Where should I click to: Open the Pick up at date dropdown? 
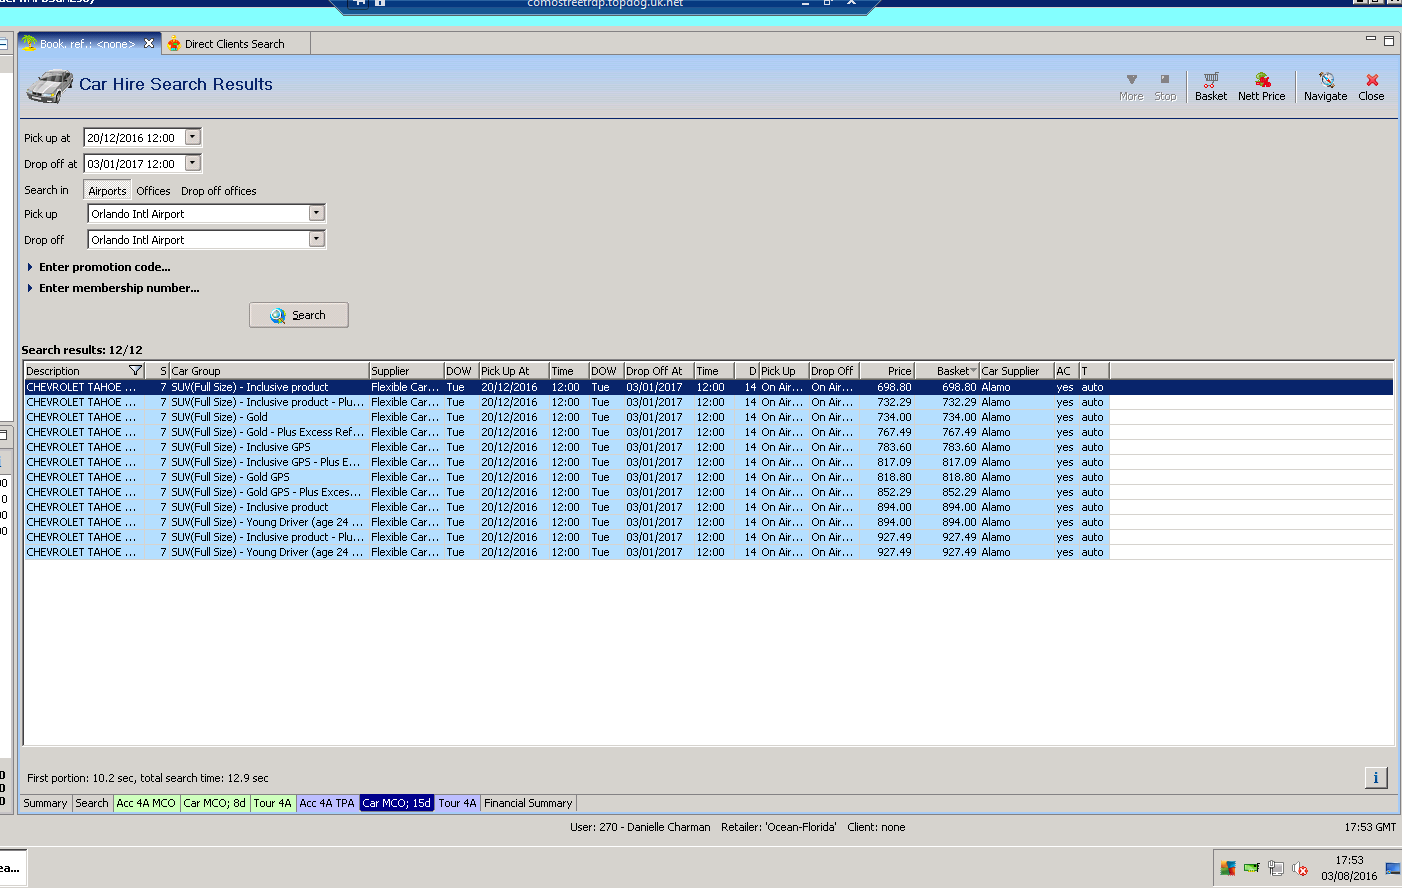coord(193,137)
